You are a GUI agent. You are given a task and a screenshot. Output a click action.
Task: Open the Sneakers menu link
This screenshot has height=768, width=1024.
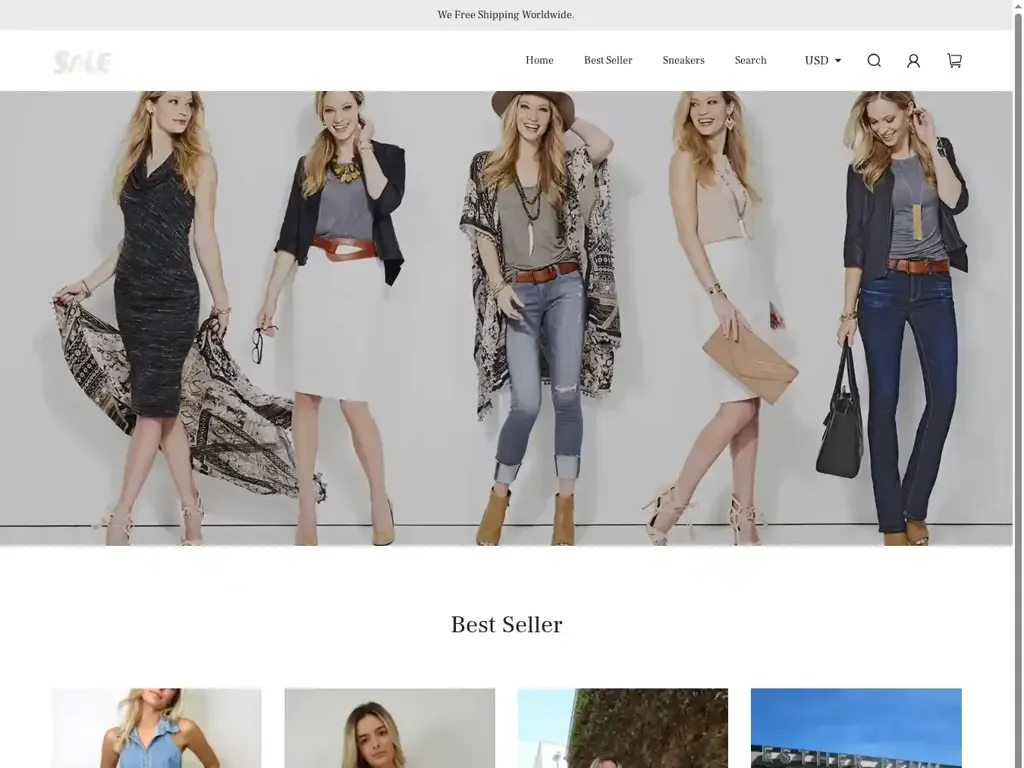[x=683, y=61]
